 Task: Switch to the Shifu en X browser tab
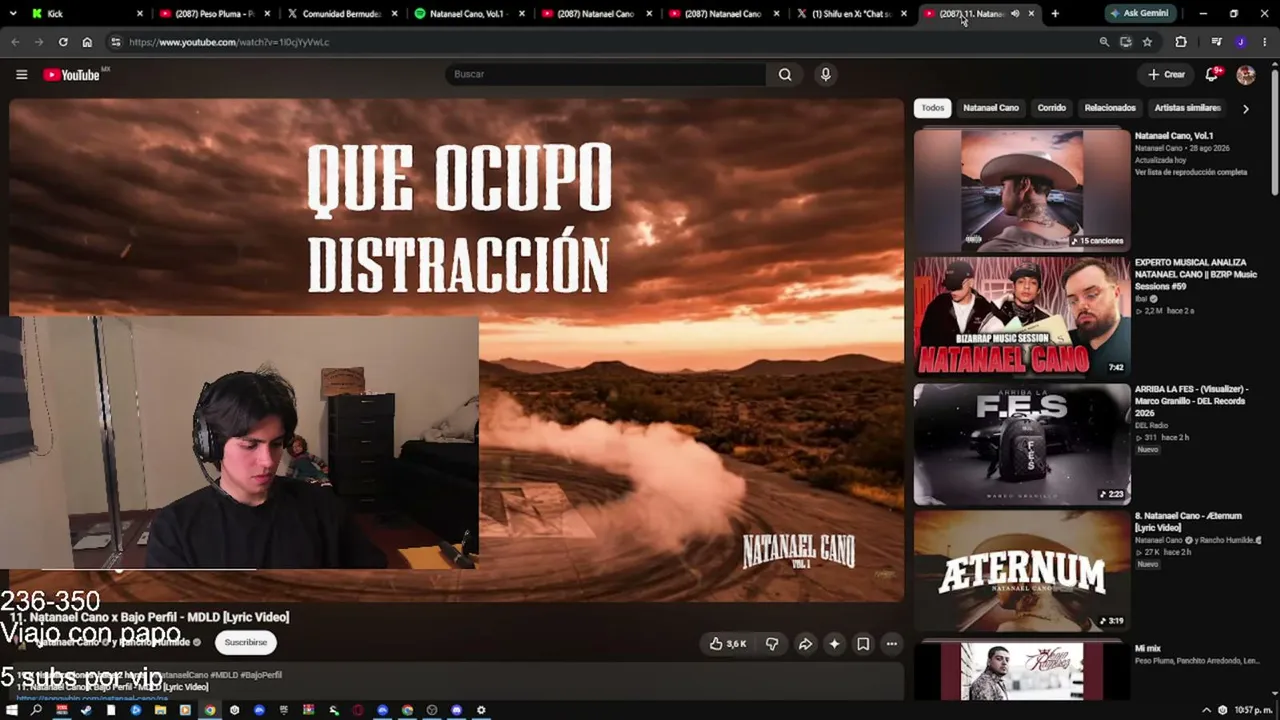tap(852, 14)
